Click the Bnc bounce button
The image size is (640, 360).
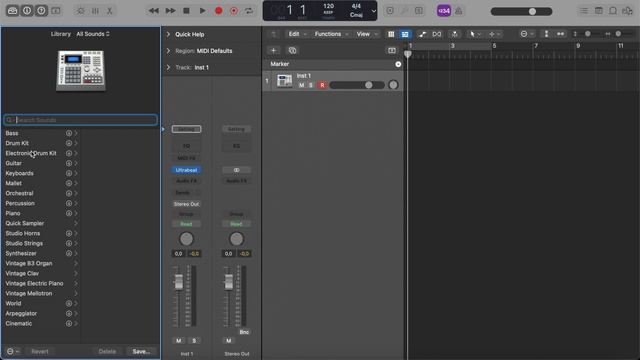(x=244, y=332)
